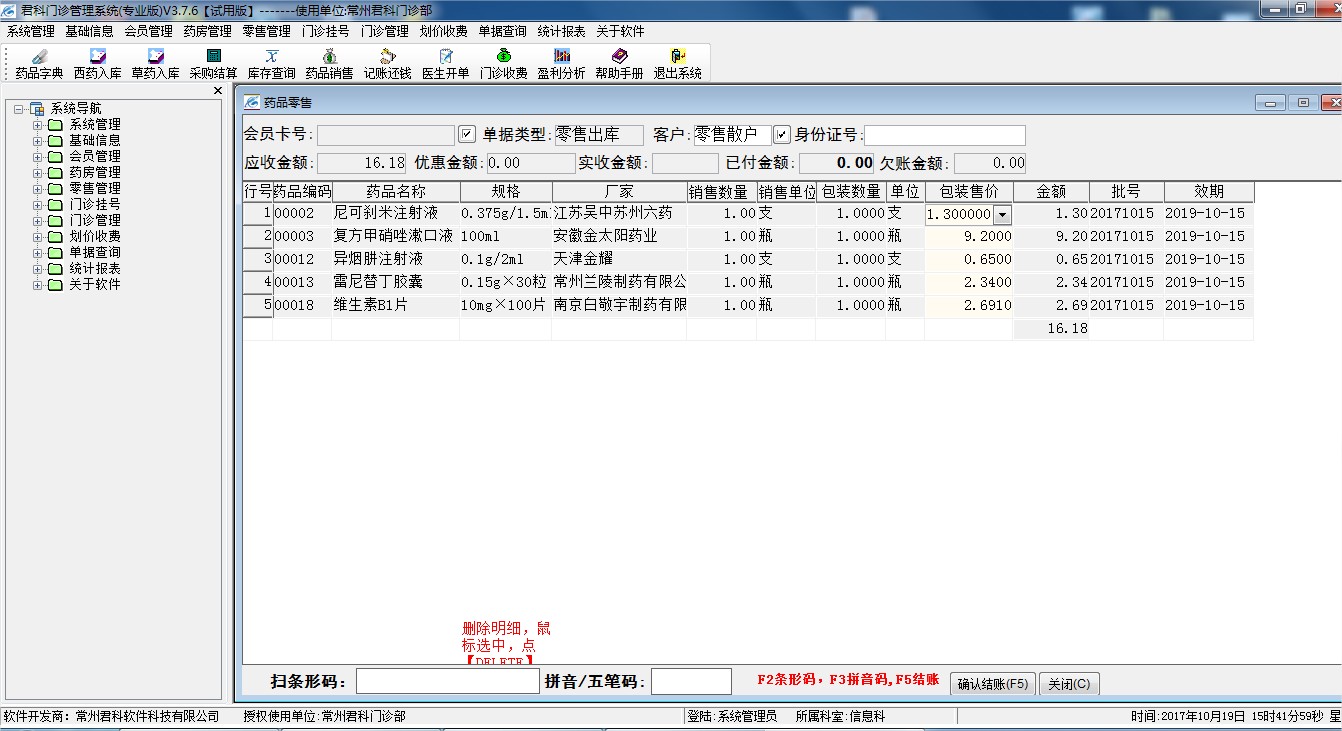Click the 关闭(C) button

tap(1070, 684)
